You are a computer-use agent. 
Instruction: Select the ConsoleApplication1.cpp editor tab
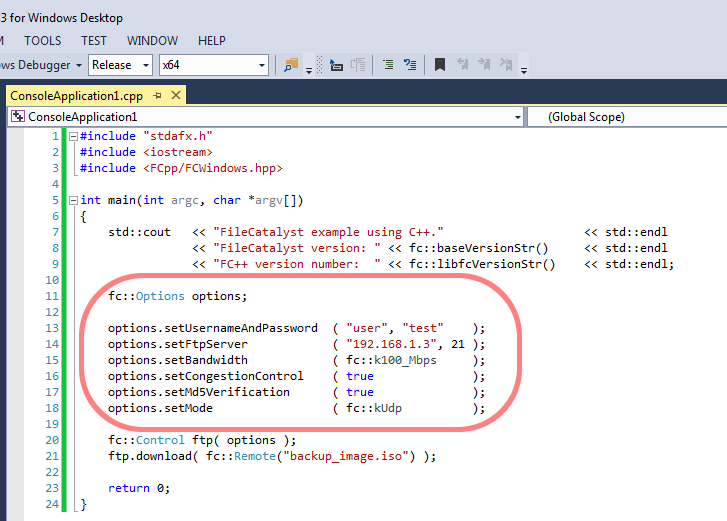click(76, 95)
